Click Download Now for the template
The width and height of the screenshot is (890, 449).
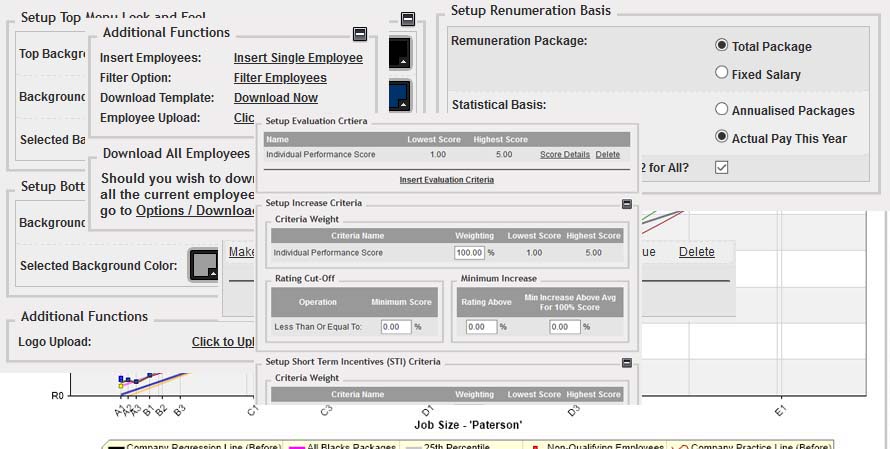click(276, 98)
